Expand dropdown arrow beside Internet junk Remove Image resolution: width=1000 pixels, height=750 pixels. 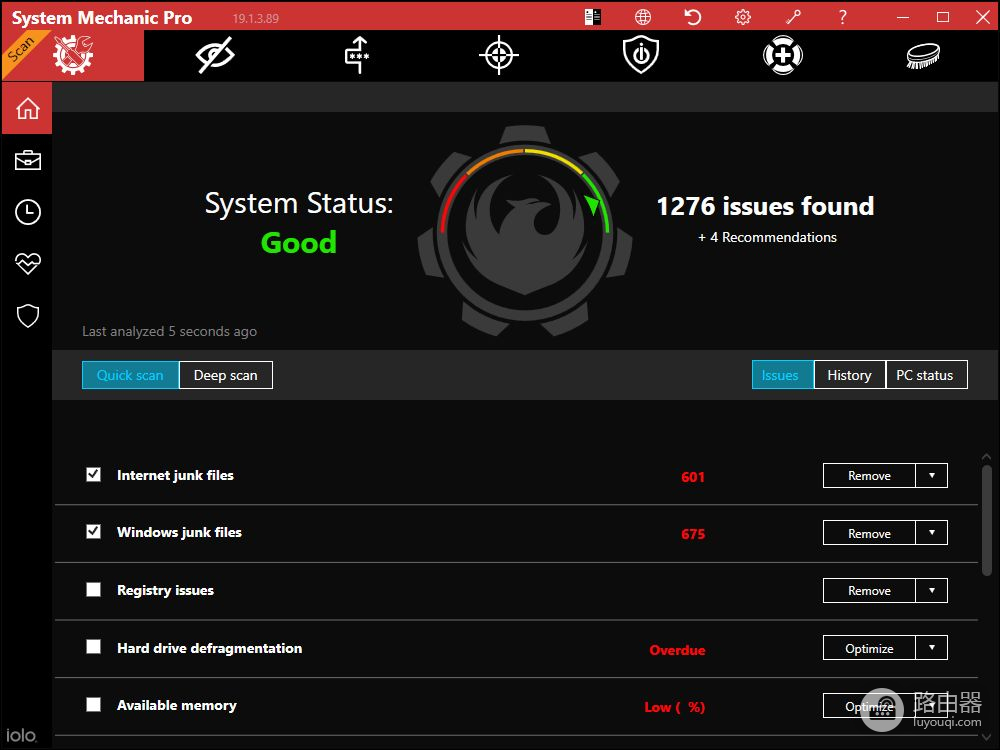(932, 476)
